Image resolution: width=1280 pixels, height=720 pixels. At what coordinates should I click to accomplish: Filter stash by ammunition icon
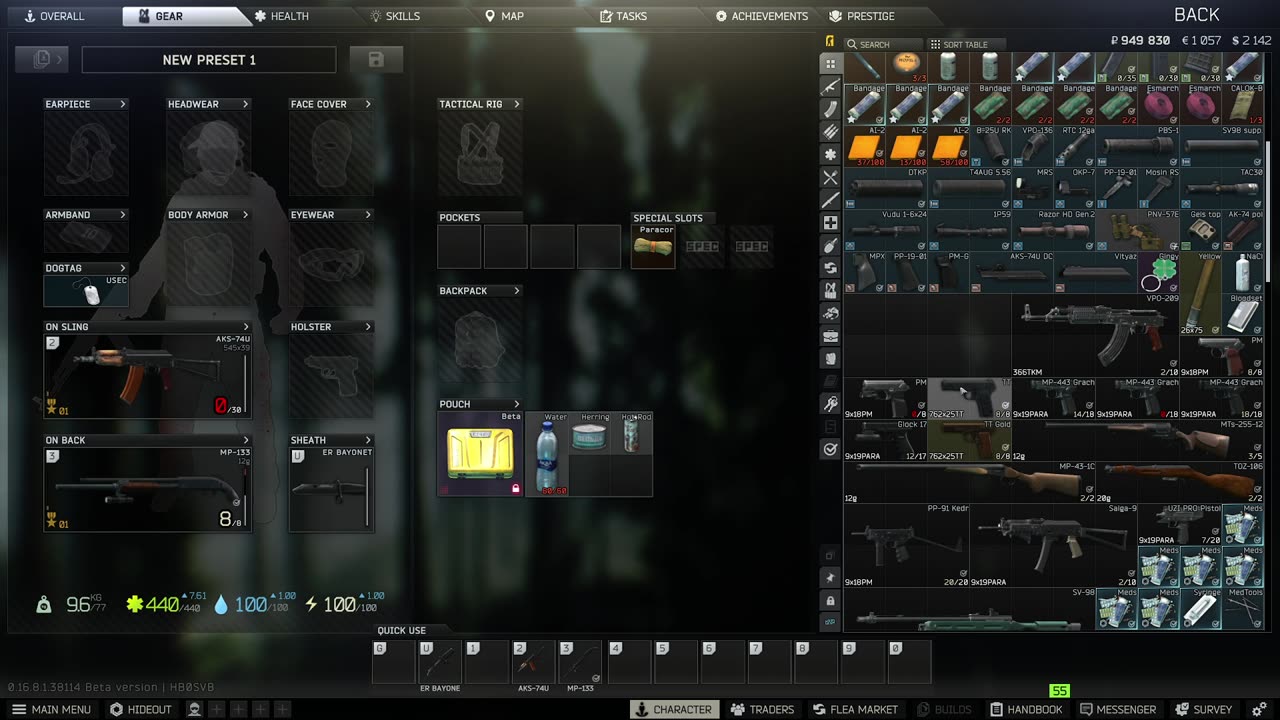click(x=830, y=132)
